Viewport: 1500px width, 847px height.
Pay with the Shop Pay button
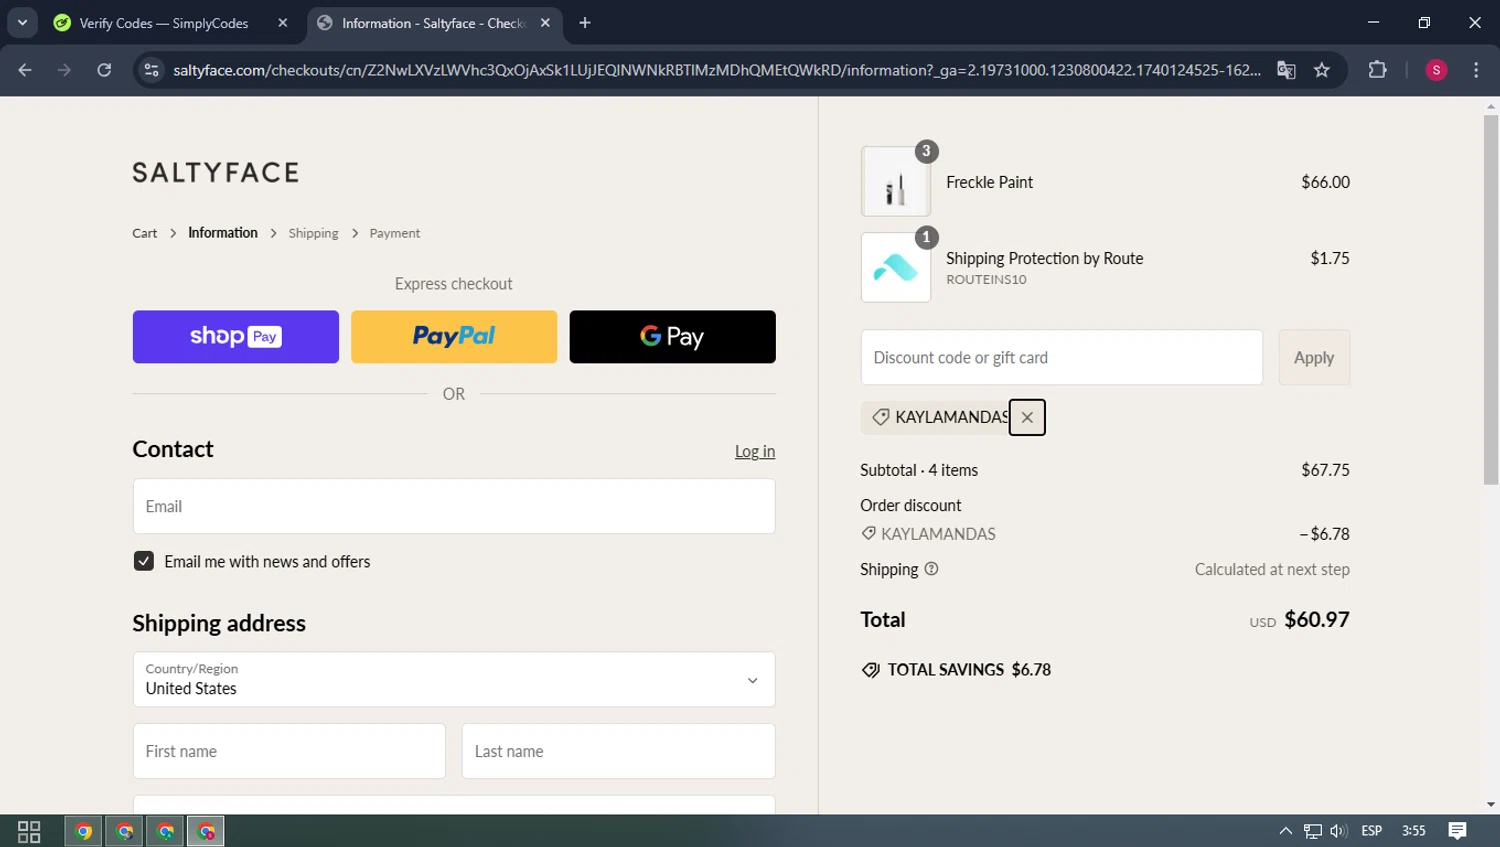236,336
